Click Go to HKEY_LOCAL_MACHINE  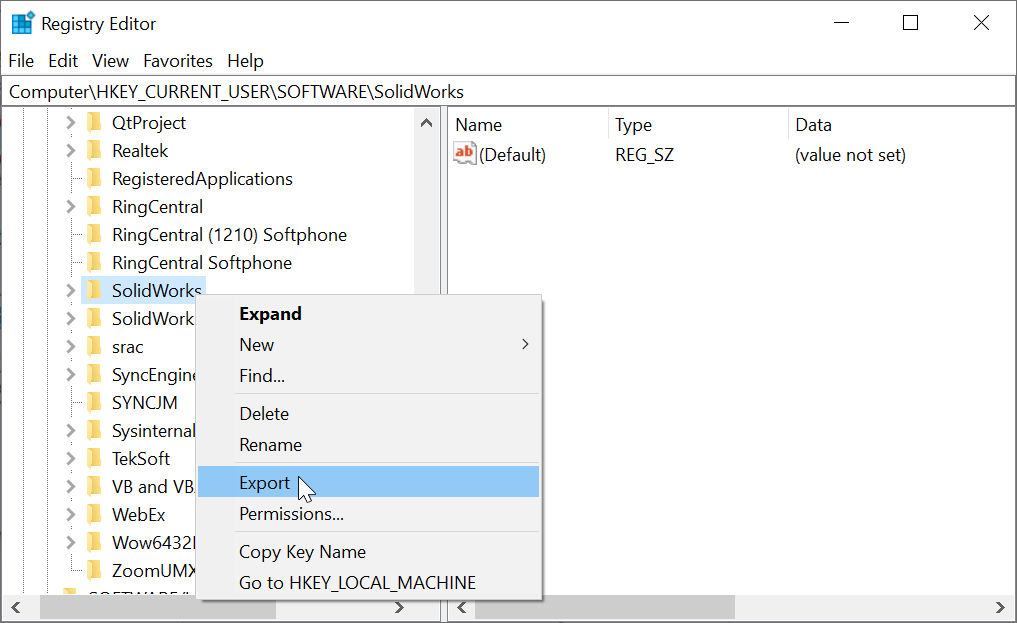[356, 582]
